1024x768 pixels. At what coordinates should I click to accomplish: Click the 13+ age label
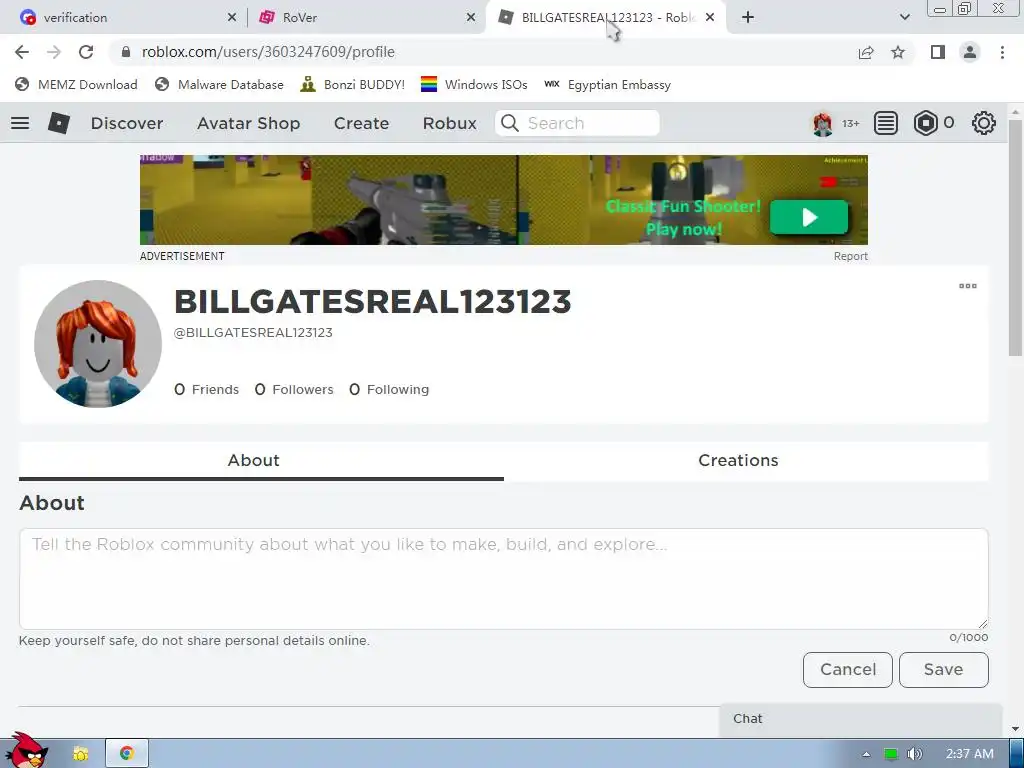pyautogui.click(x=850, y=123)
